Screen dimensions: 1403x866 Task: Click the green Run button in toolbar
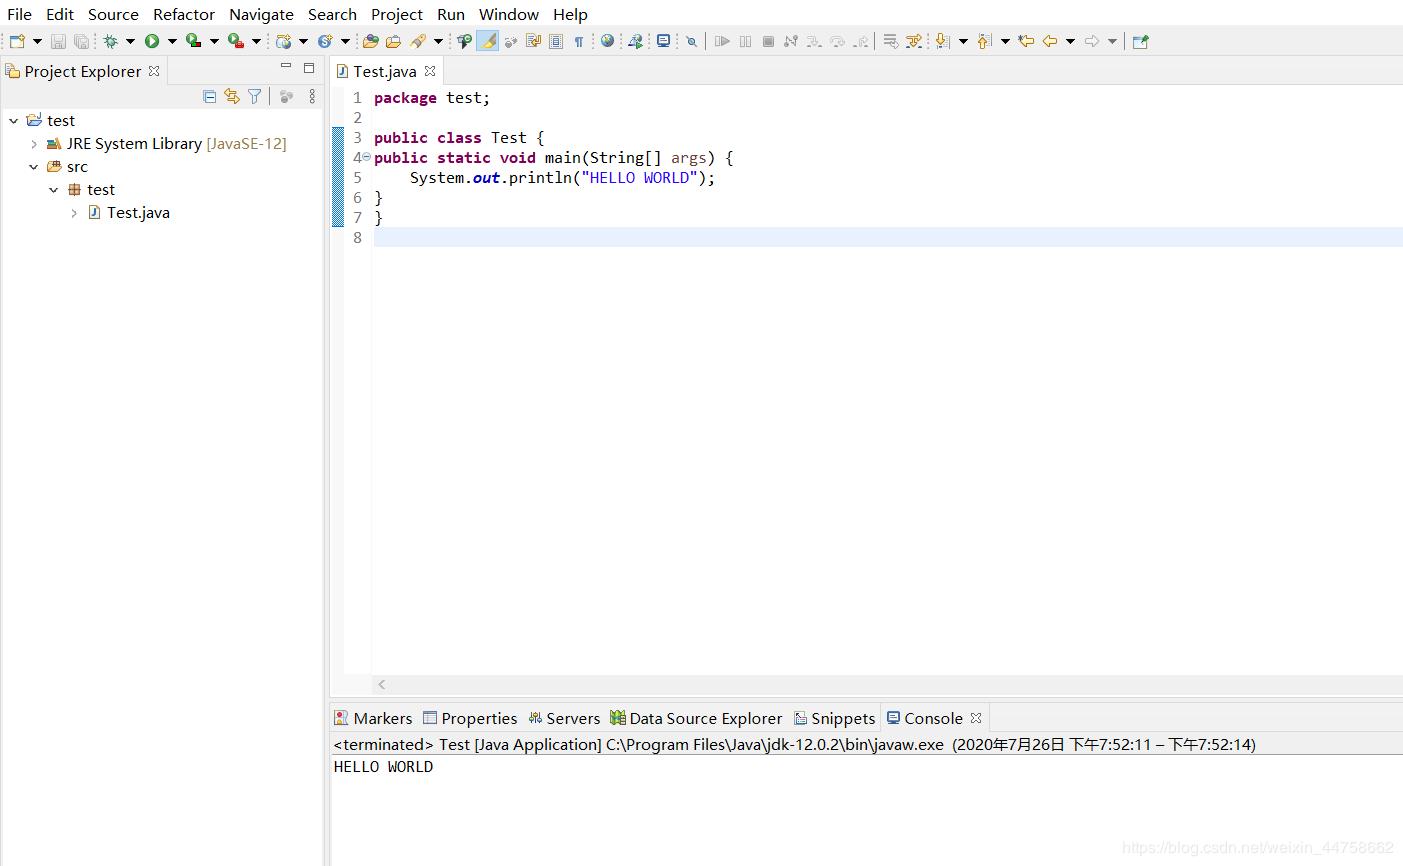(x=151, y=41)
